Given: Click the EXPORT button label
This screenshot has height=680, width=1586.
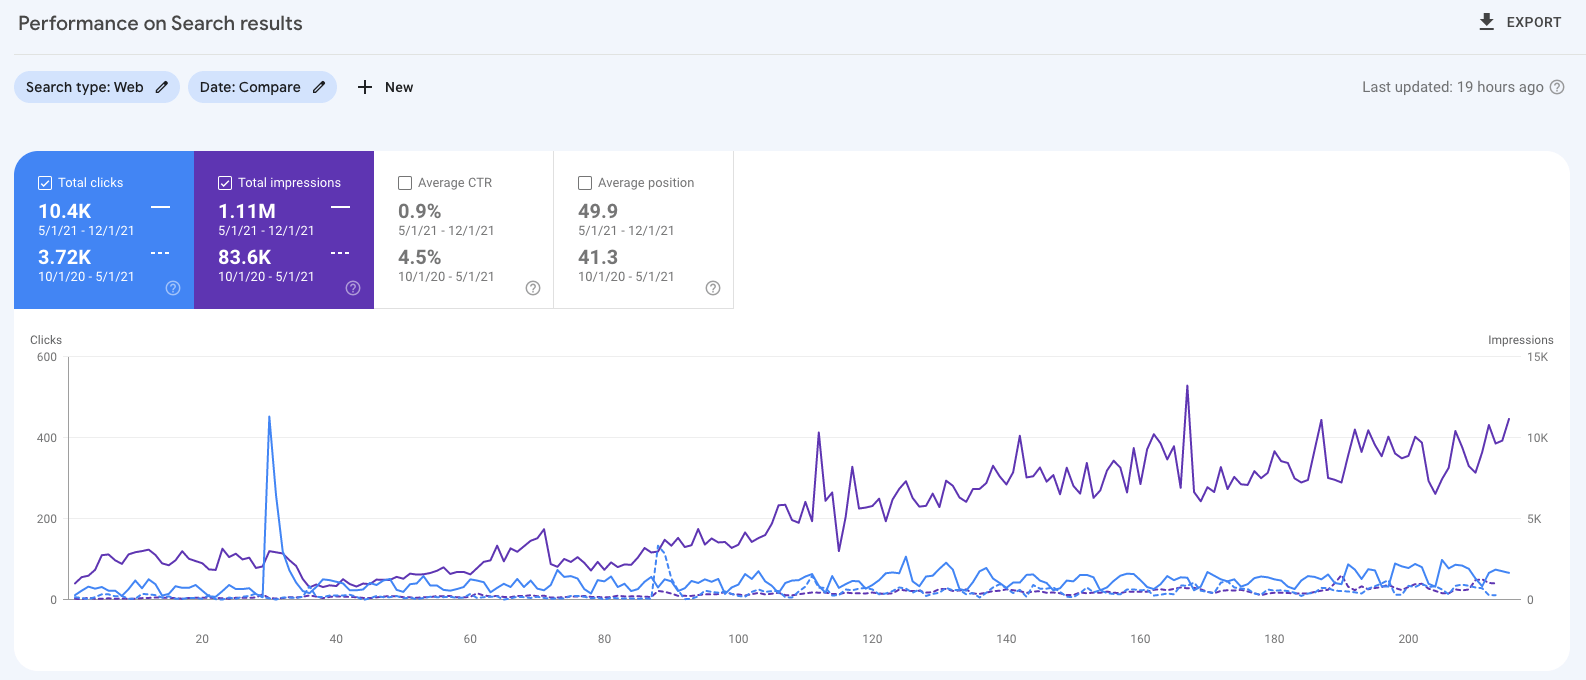Looking at the screenshot, I should [x=1533, y=22].
